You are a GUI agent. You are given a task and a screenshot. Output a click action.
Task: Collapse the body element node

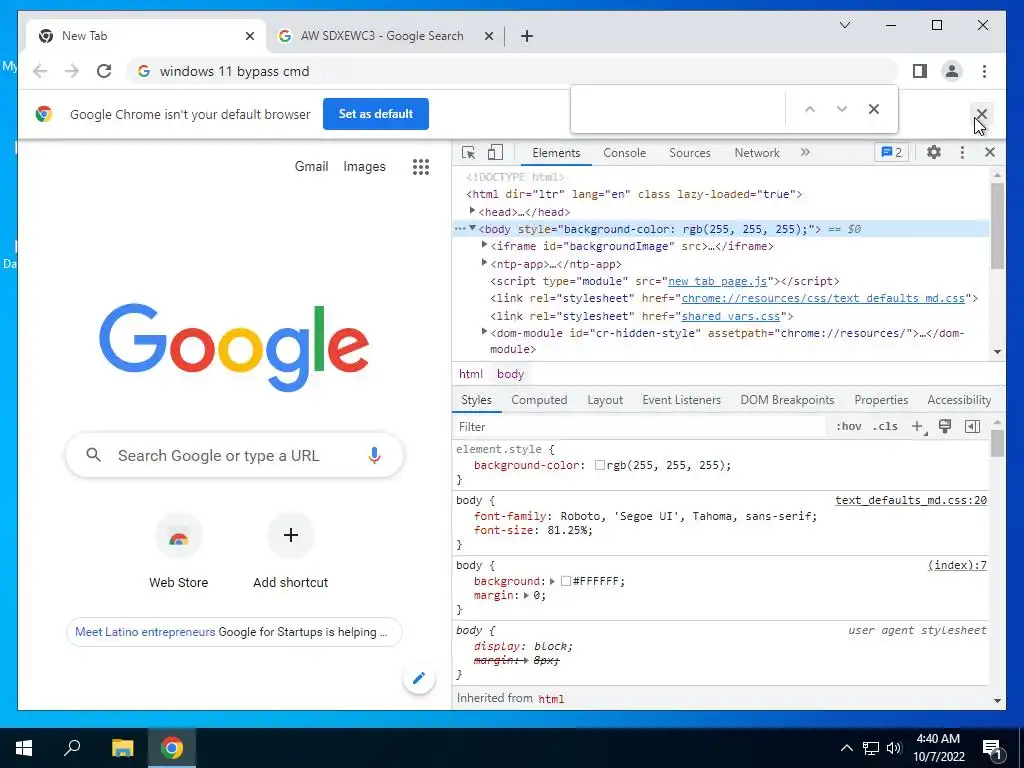472,228
